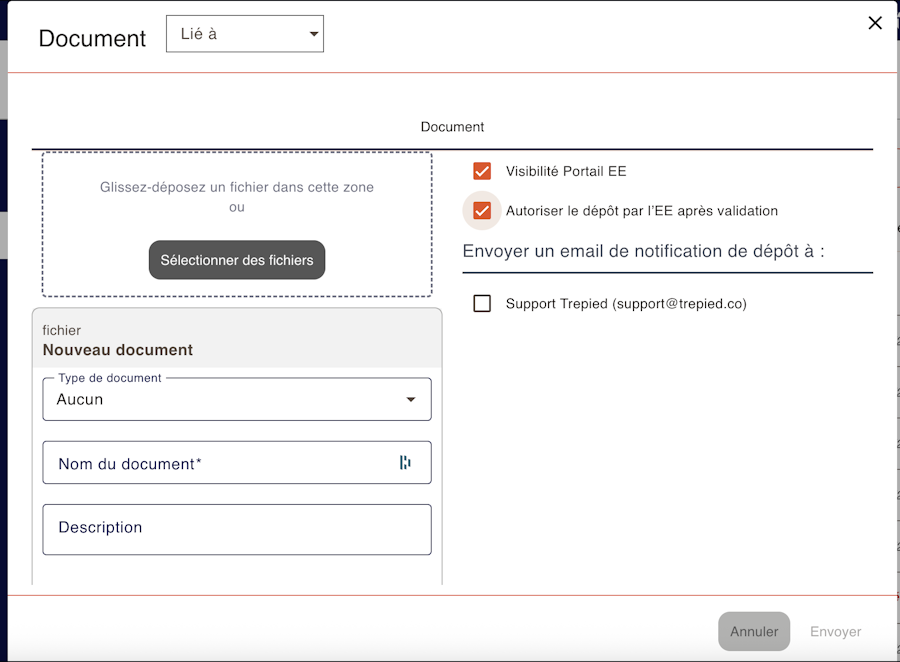Click into the Description field
Viewport: 900px width, 662px height.
coord(236,529)
